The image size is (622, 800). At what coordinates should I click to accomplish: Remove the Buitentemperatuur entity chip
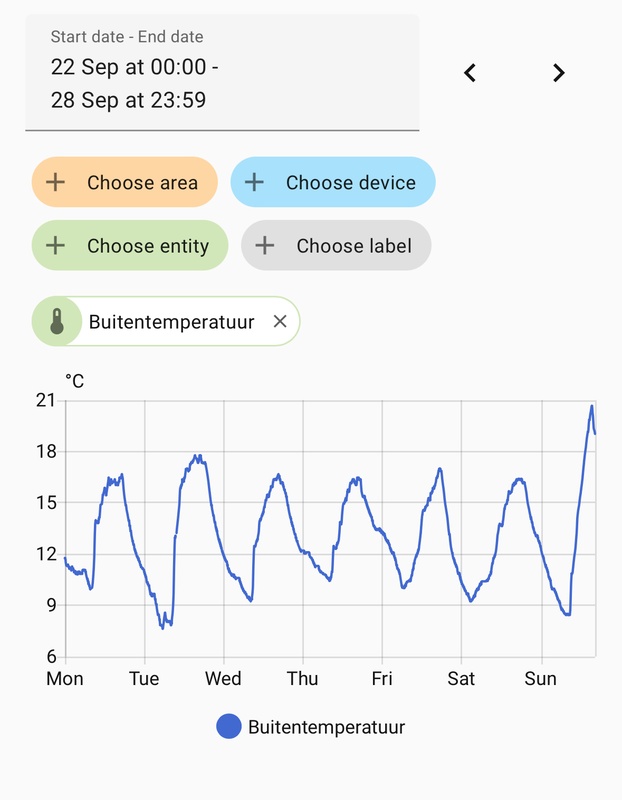[x=280, y=321]
